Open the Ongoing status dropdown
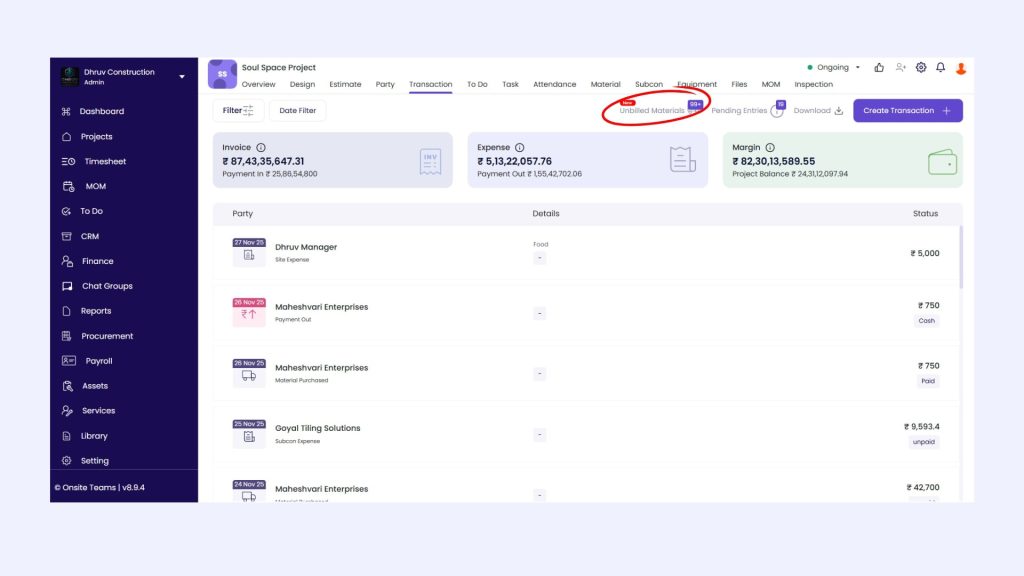Image resolution: width=1024 pixels, height=576 pixels. (835, 68)
